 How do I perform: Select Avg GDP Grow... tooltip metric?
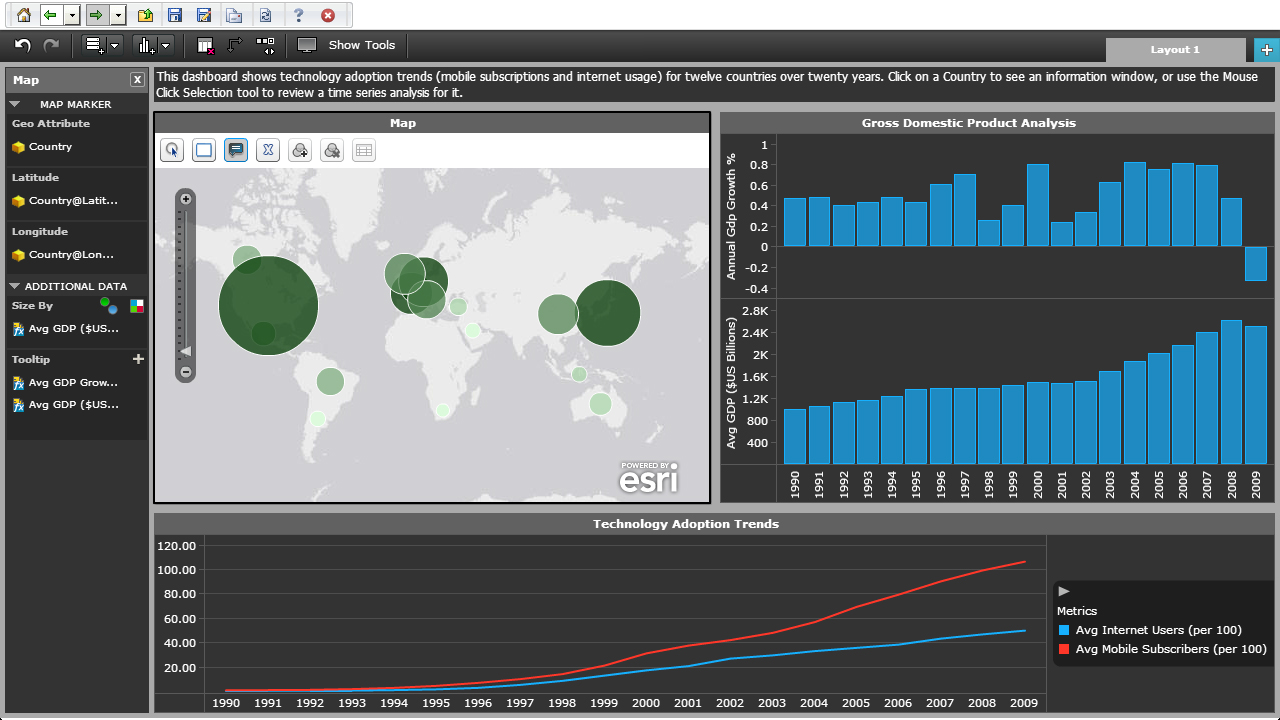coord(66,382)
